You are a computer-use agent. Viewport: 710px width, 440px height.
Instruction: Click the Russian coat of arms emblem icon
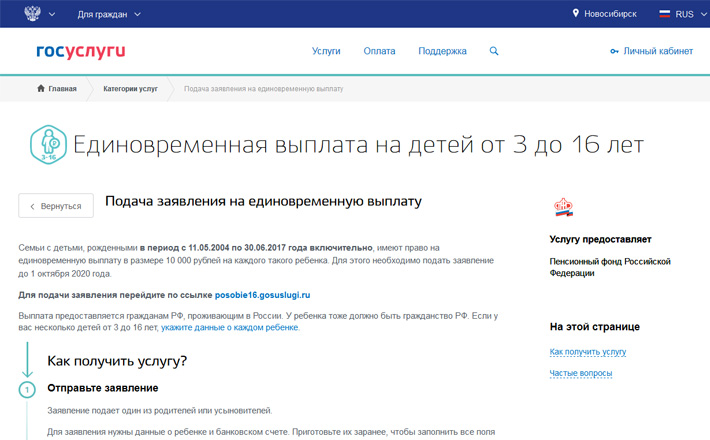coord(32,13)
